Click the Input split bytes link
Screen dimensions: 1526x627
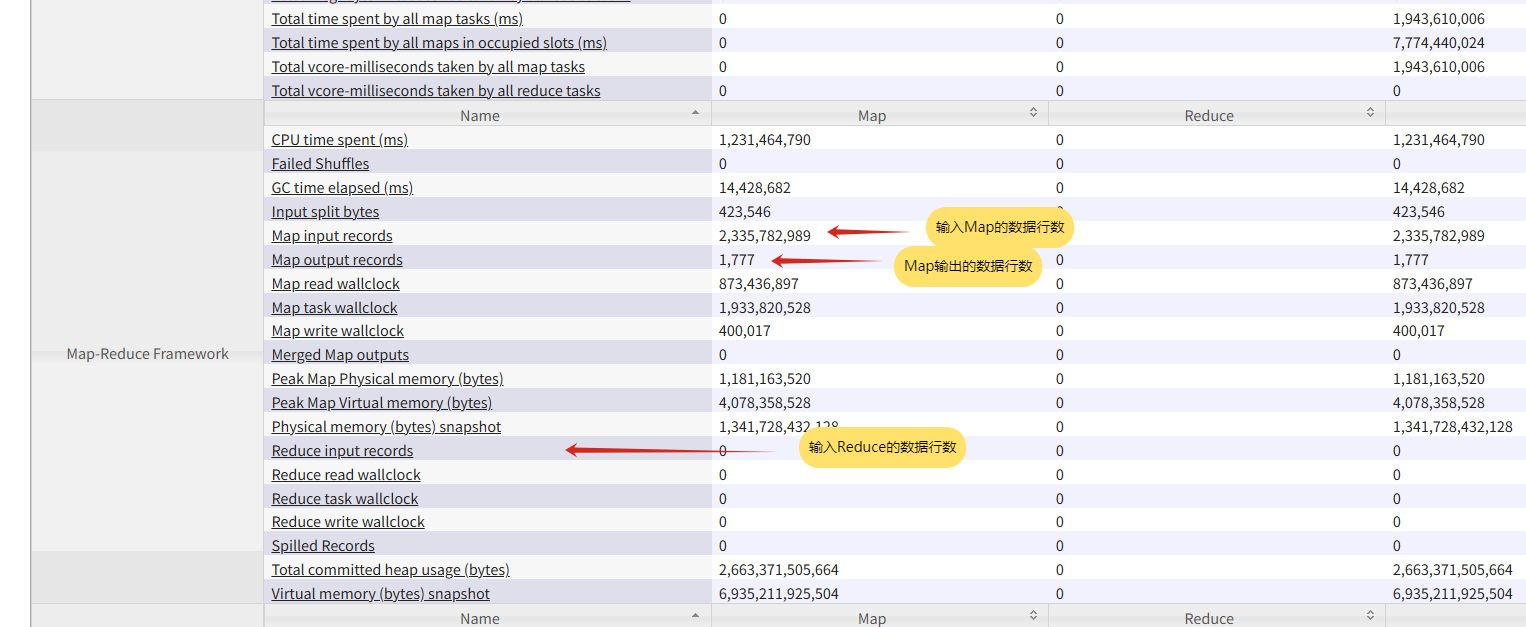point(325,212)
